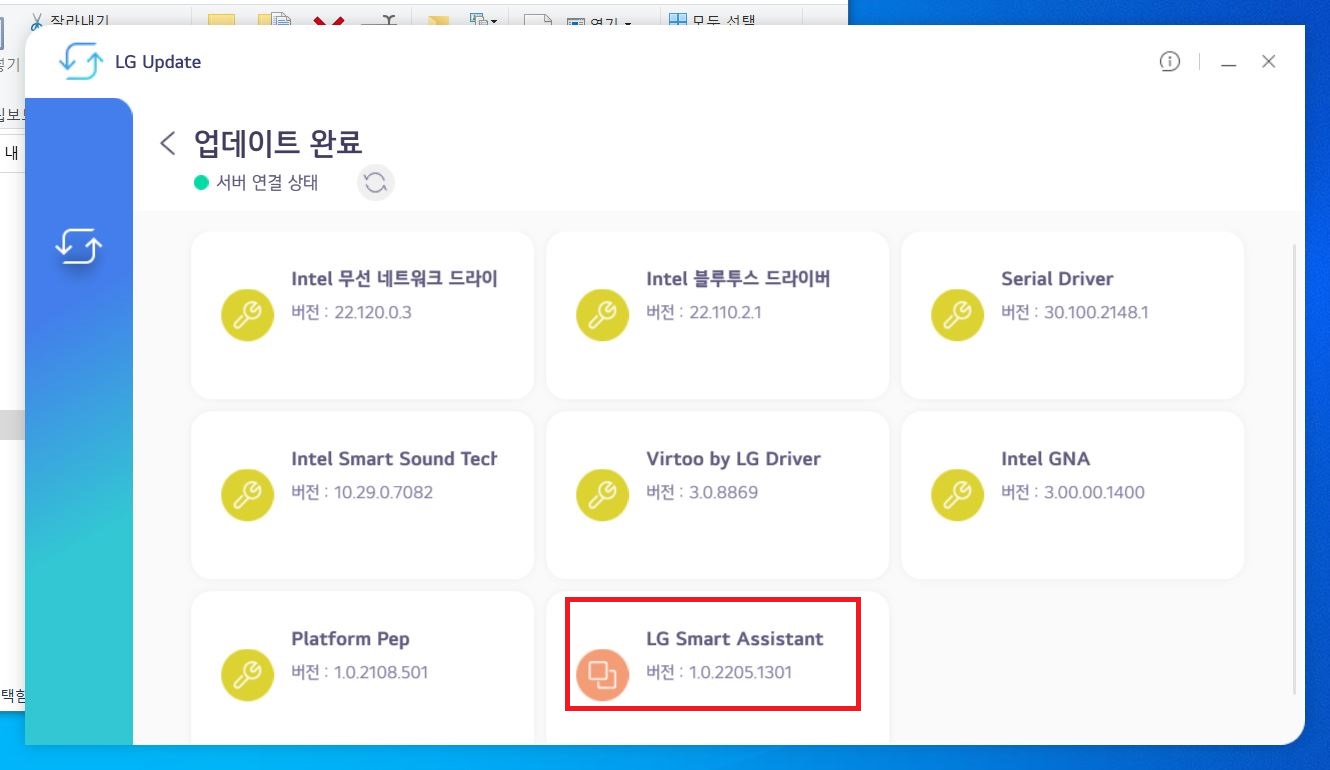
Task: Select the Serial Driver title
Action: (x=1057, y=279)
